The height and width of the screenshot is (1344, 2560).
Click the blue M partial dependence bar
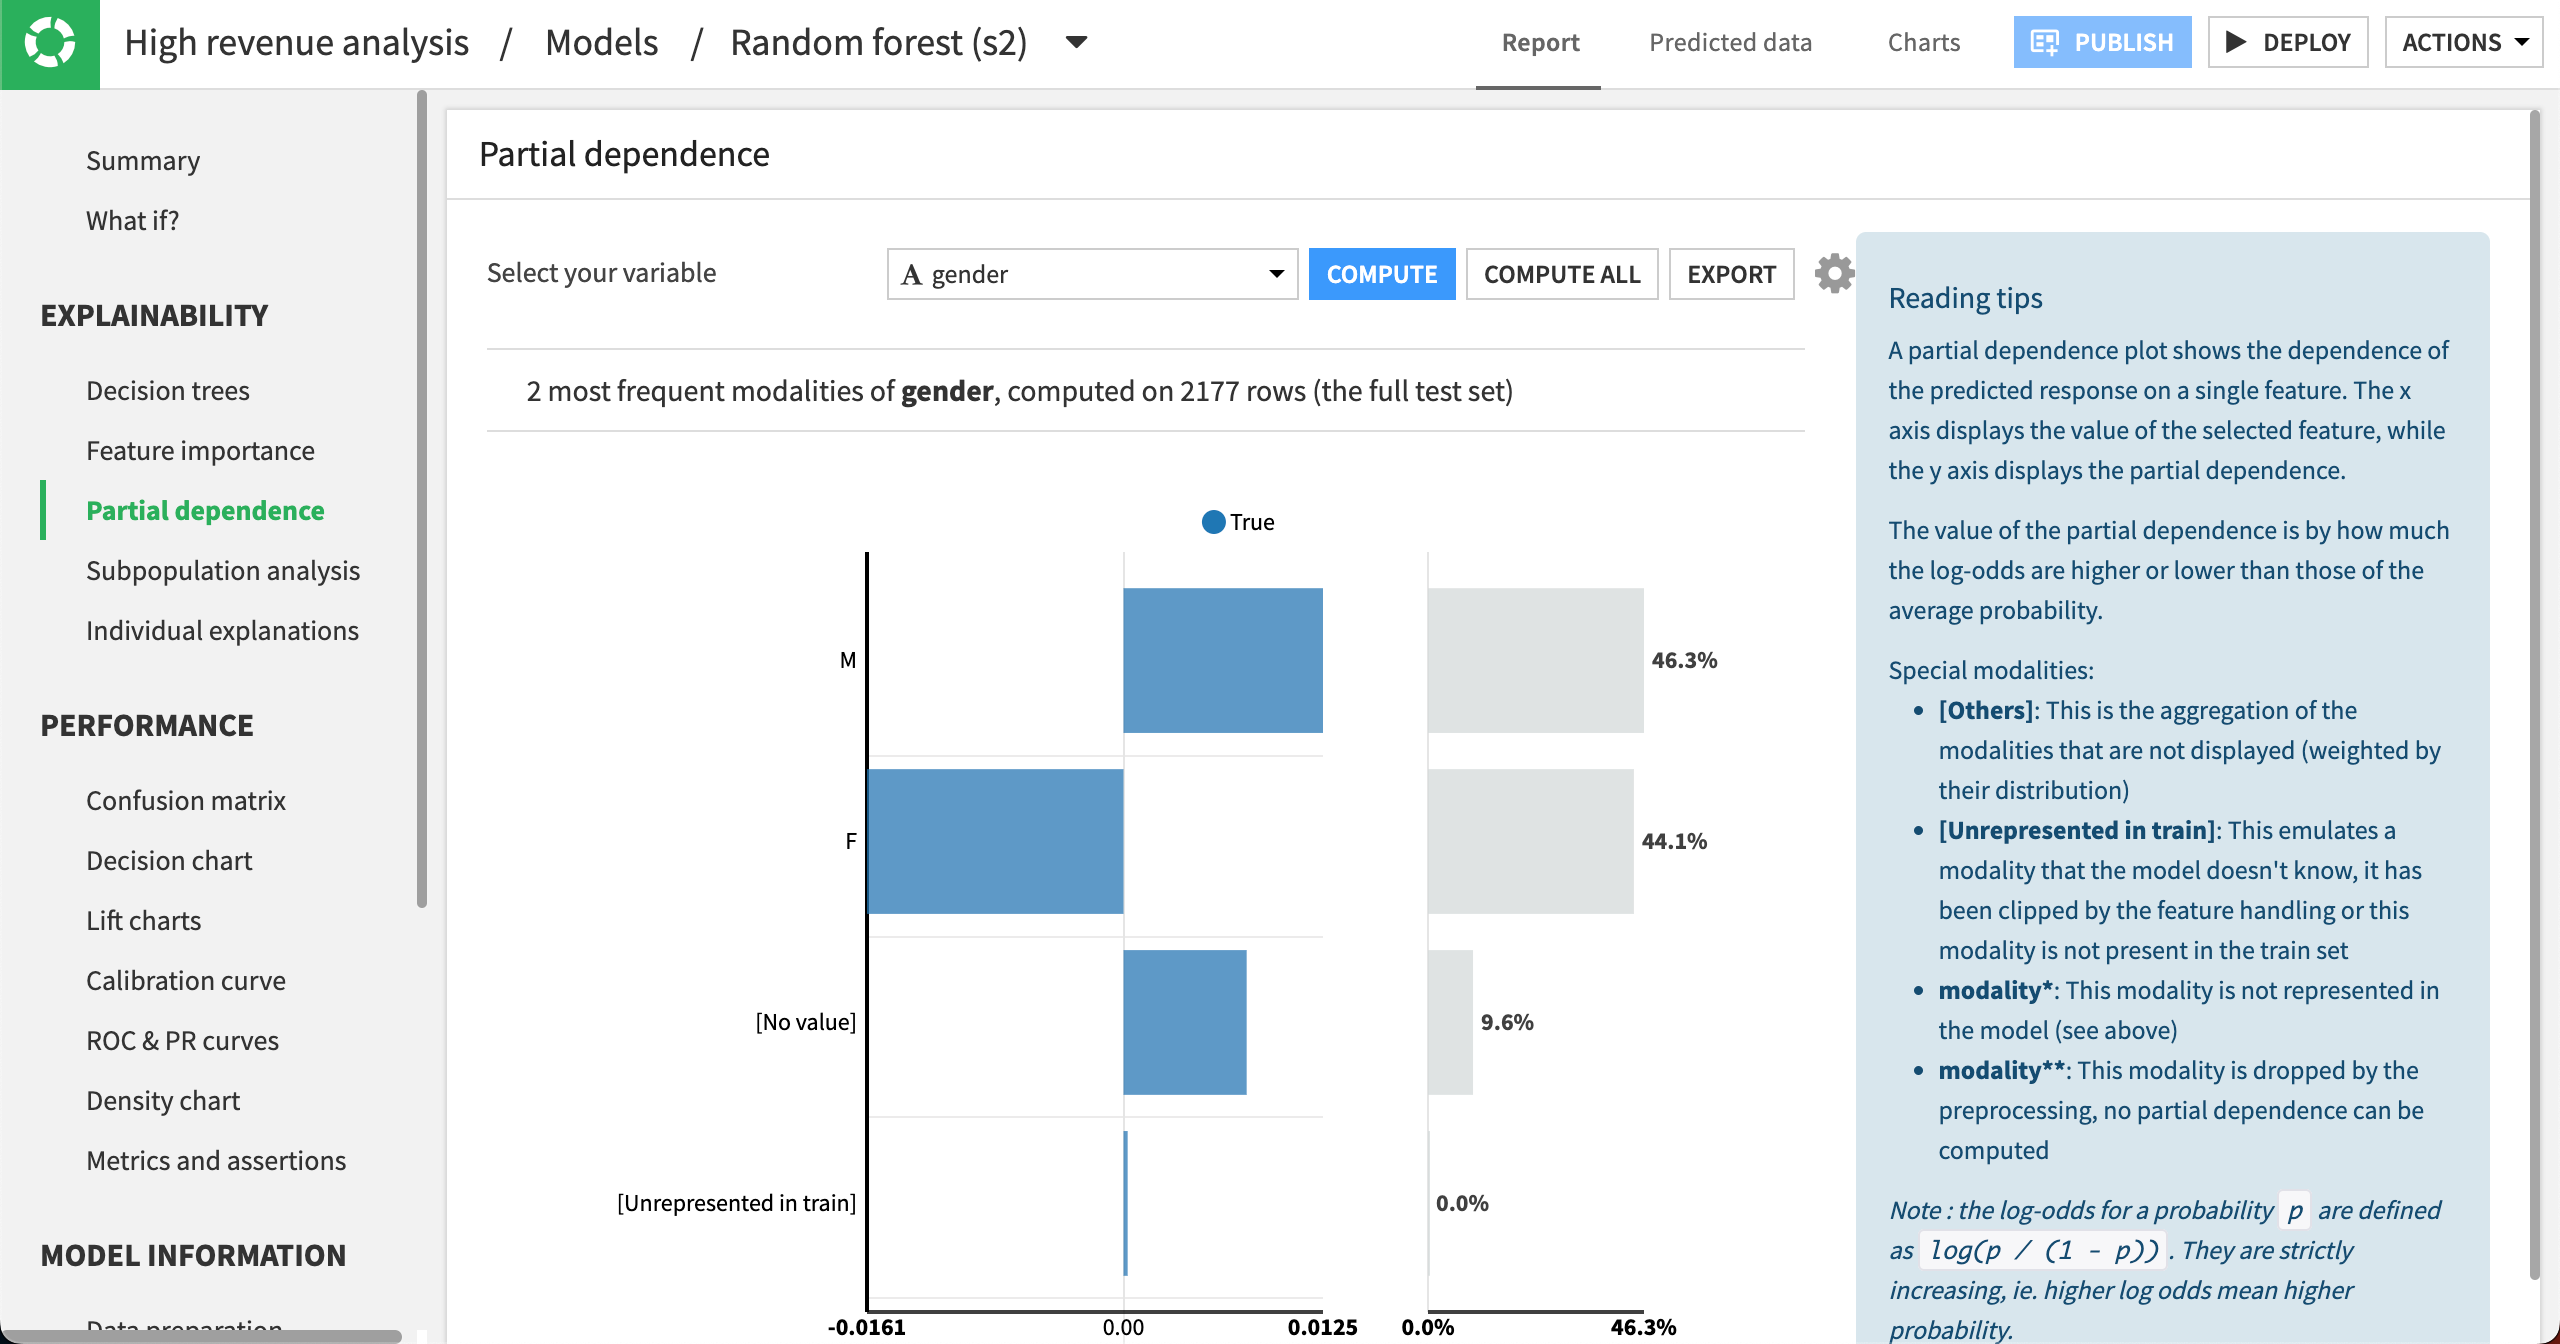pyautogui.click(x=1222, y=660)
